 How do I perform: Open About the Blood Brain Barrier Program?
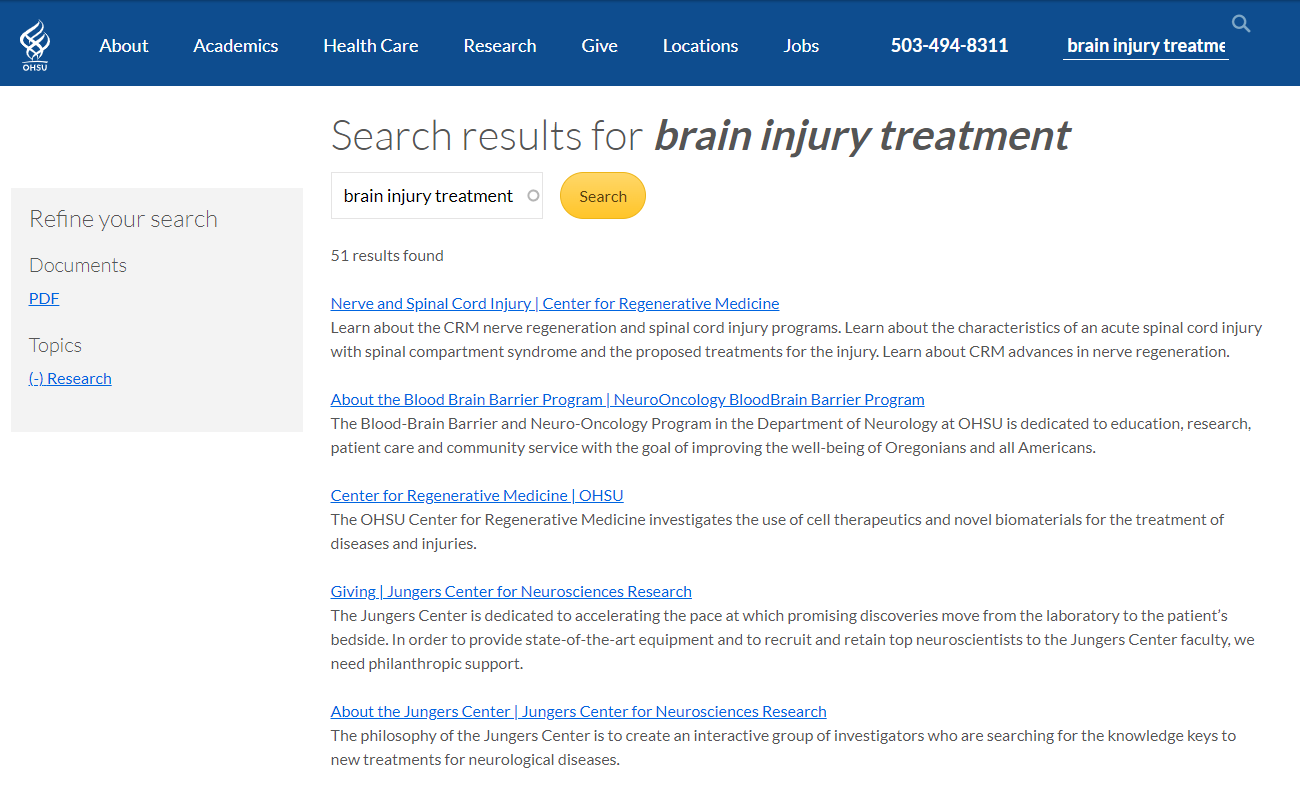627,399
